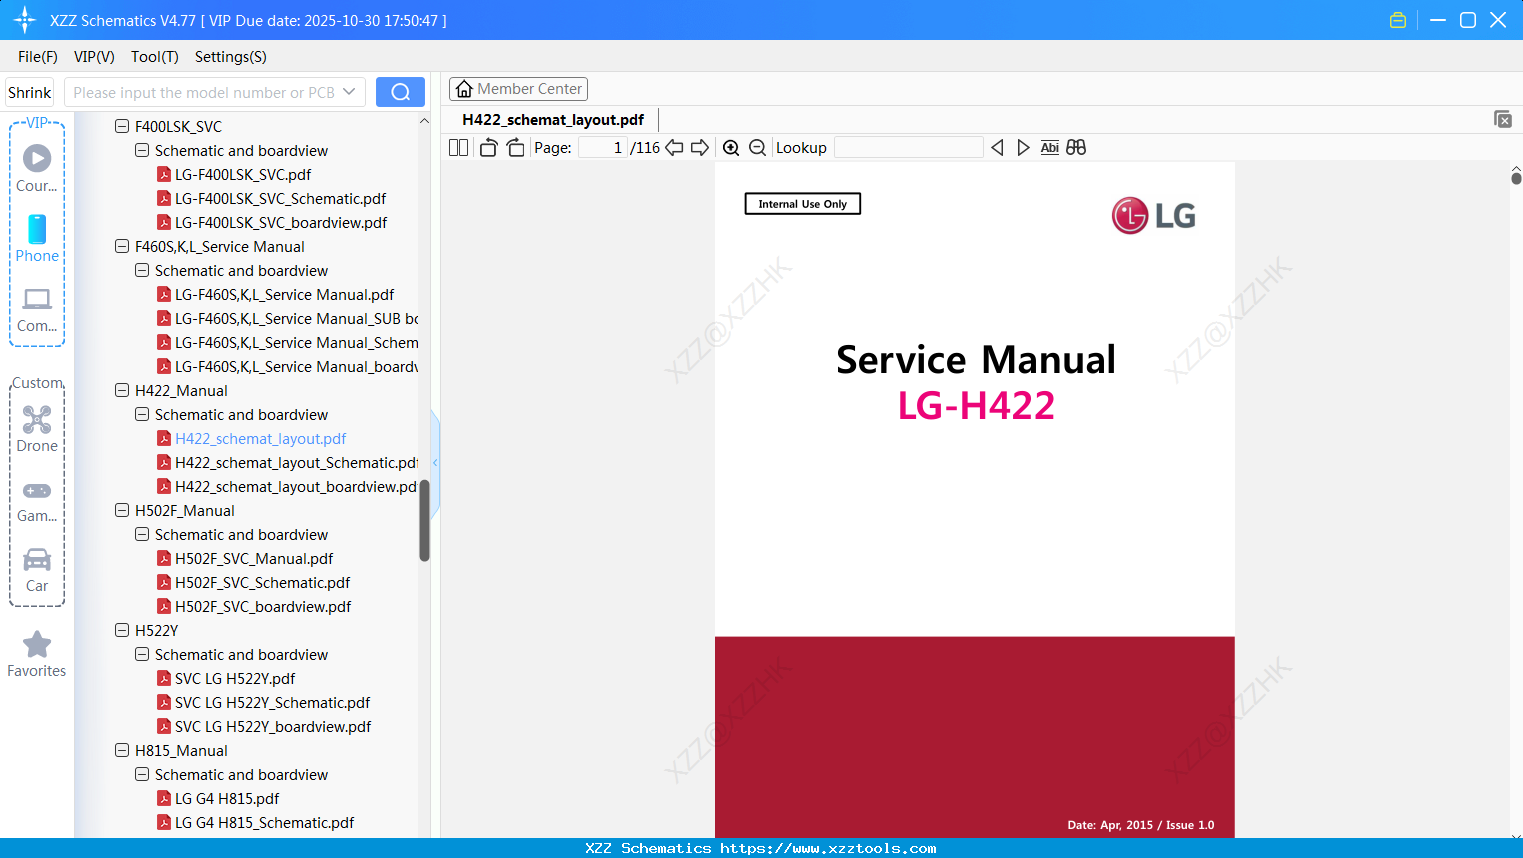The height and width of the screenshot is (858, 1523).
Task: Open the two-page view mode
Action: (x=458, y=147)
